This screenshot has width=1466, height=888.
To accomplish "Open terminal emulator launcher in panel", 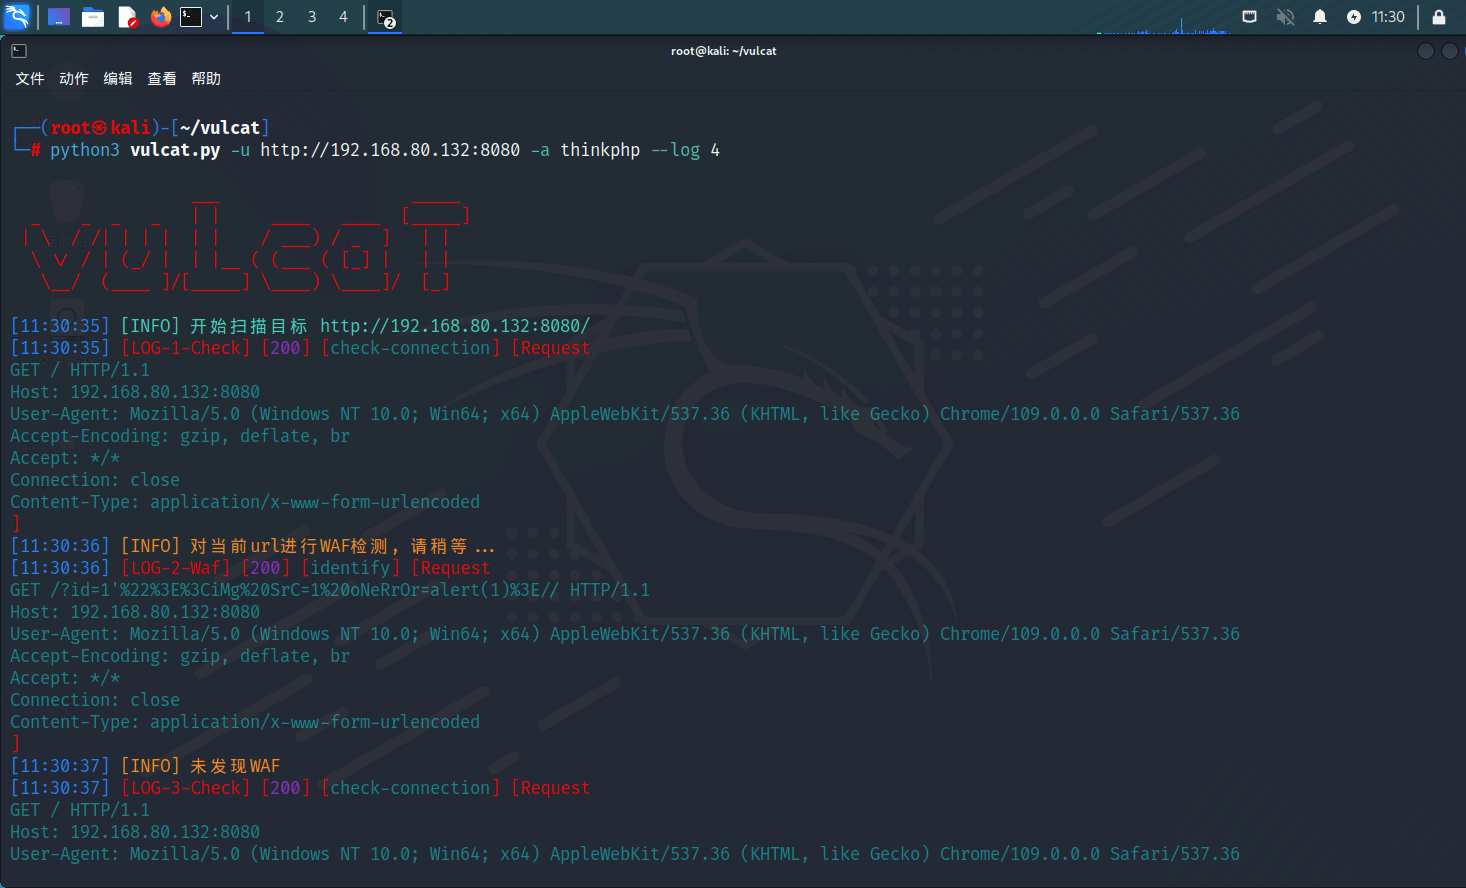I will pos(191,17).
